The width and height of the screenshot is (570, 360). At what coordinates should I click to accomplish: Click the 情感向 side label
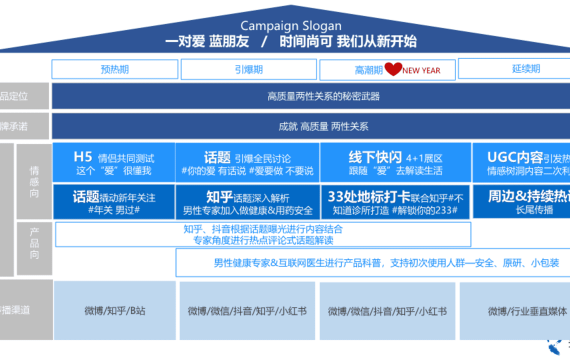(34, 182)
